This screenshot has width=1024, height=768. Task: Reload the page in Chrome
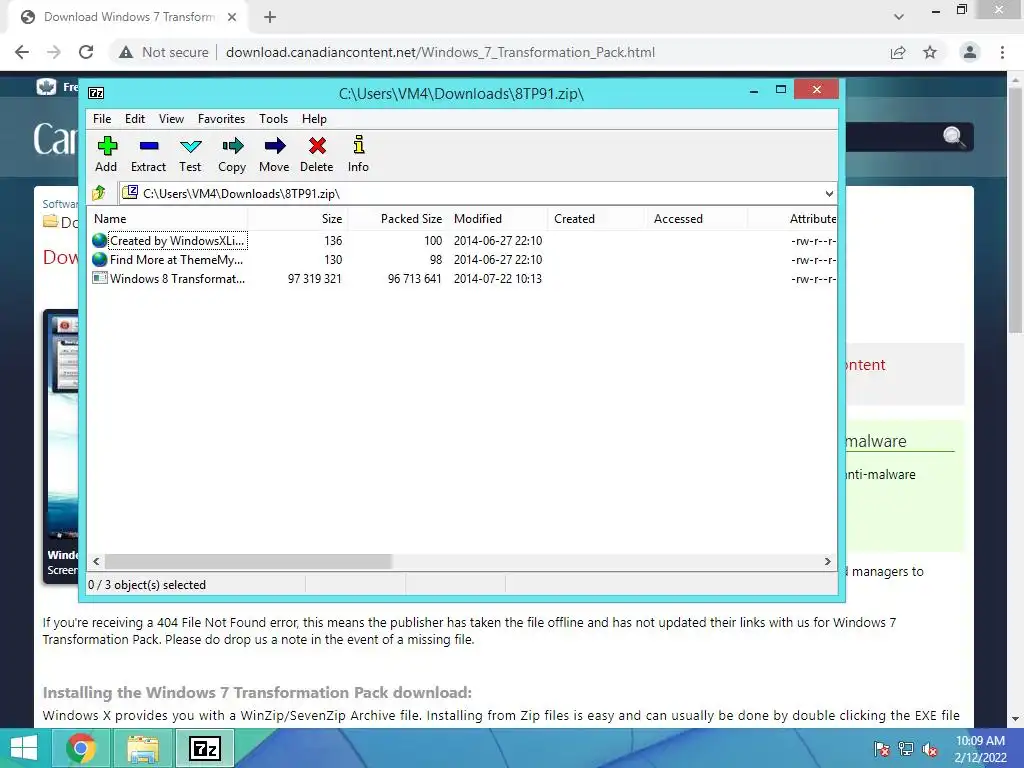point(86,52)
